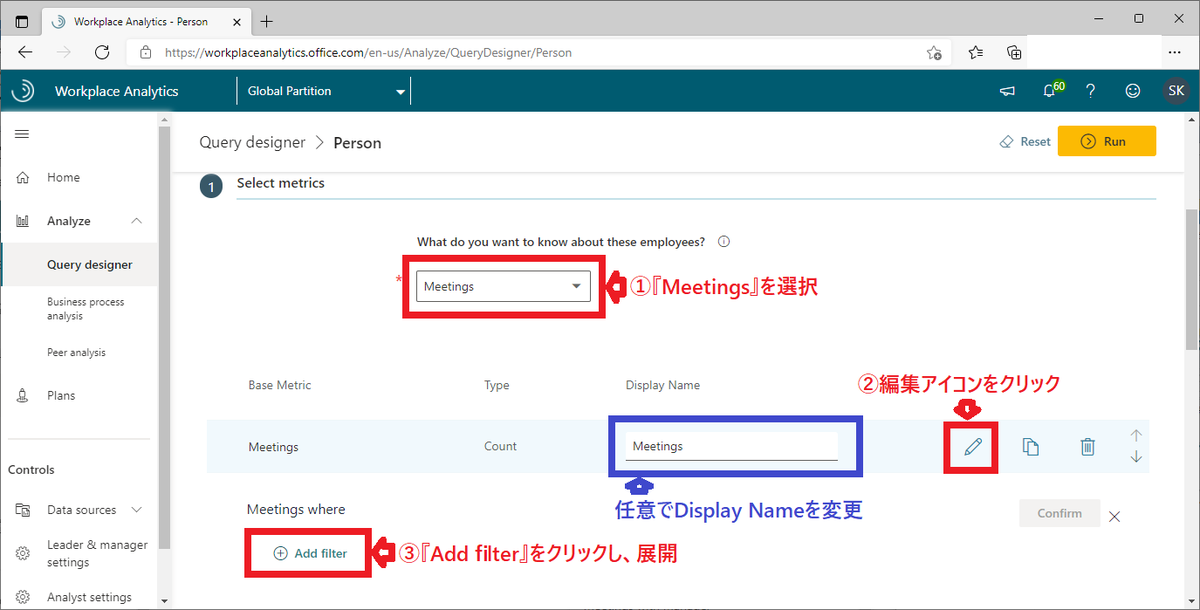The image size is (1200, 610).
Task: Refresh the page in the browser
Action: coord(102,53)
